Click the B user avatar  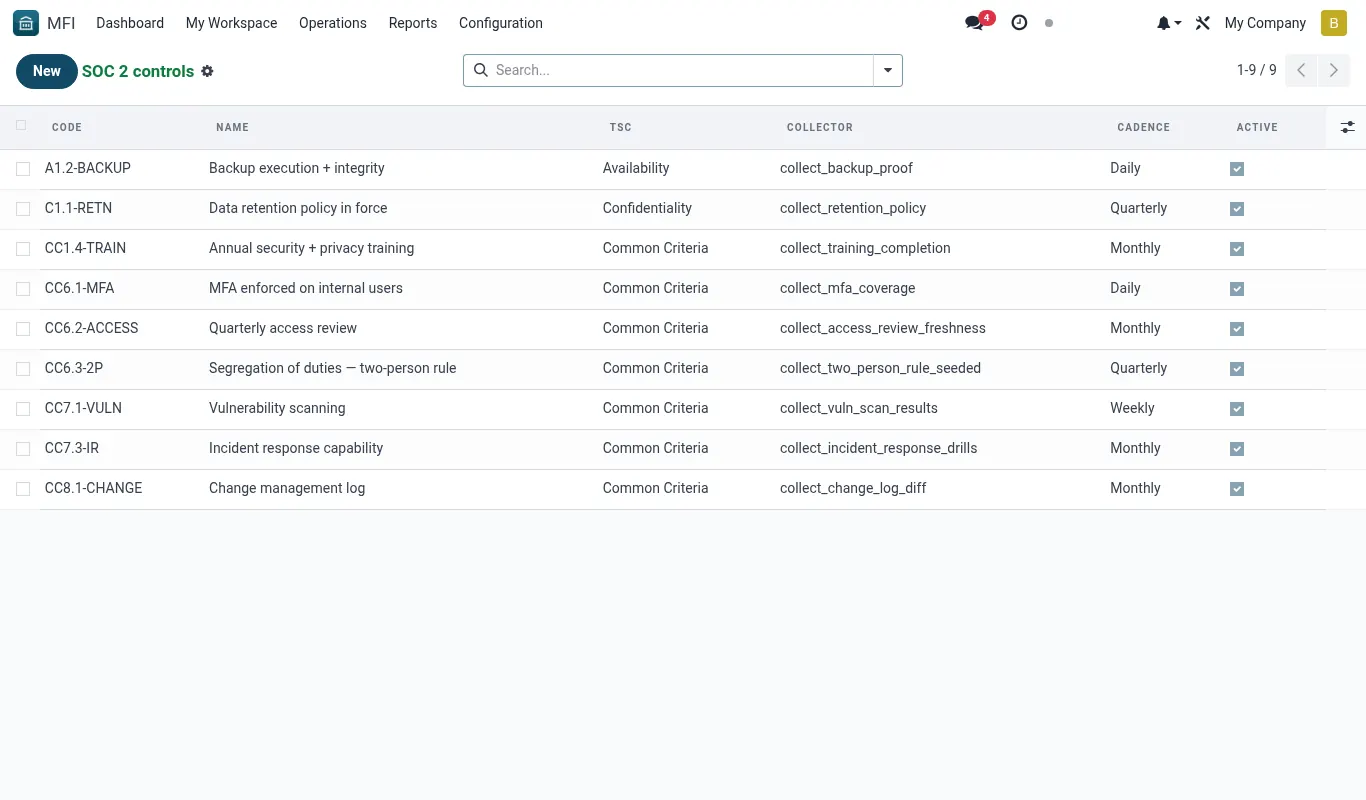point(1334,23)
